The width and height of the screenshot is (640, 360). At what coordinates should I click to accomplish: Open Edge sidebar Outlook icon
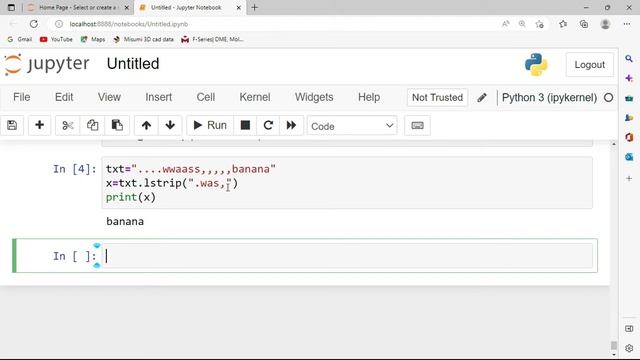[629, 157]
